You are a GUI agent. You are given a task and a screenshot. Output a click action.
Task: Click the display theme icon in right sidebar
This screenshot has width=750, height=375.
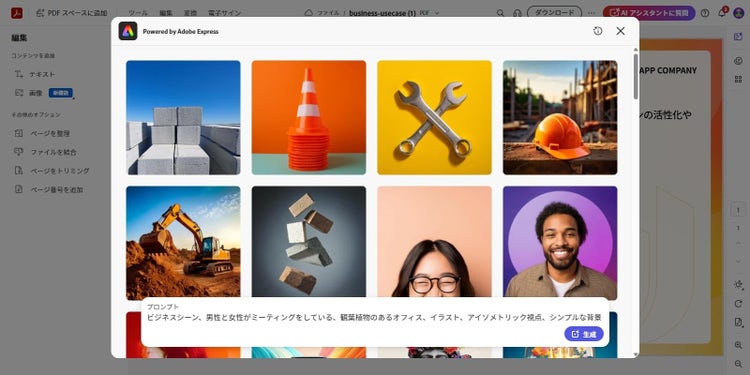coord(738,285)
